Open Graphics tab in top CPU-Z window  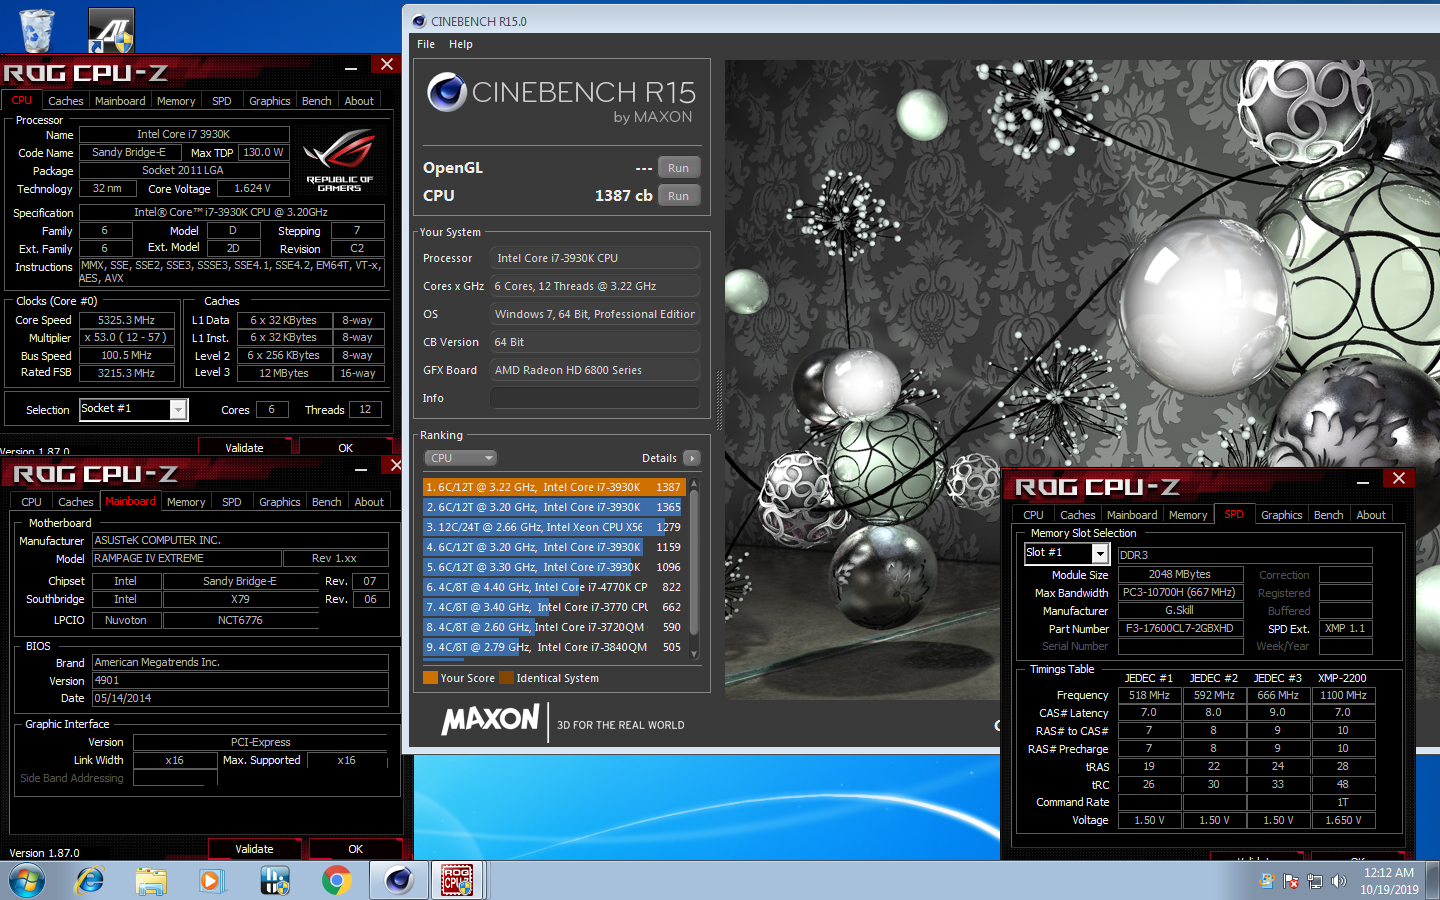(270, 101)
